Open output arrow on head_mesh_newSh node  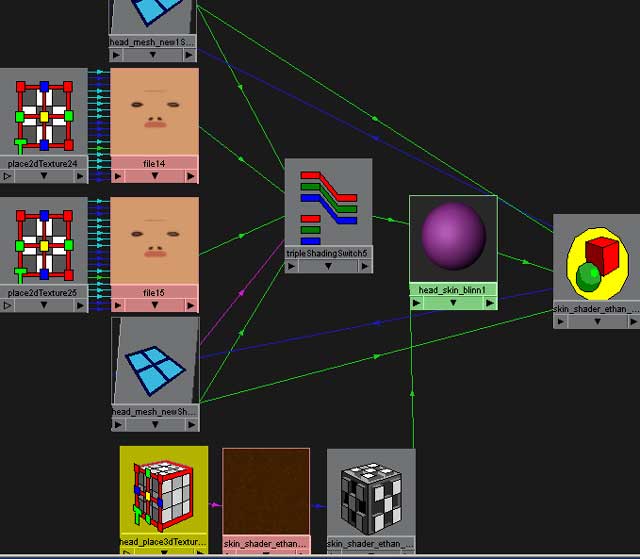click(x=191, y=425)
